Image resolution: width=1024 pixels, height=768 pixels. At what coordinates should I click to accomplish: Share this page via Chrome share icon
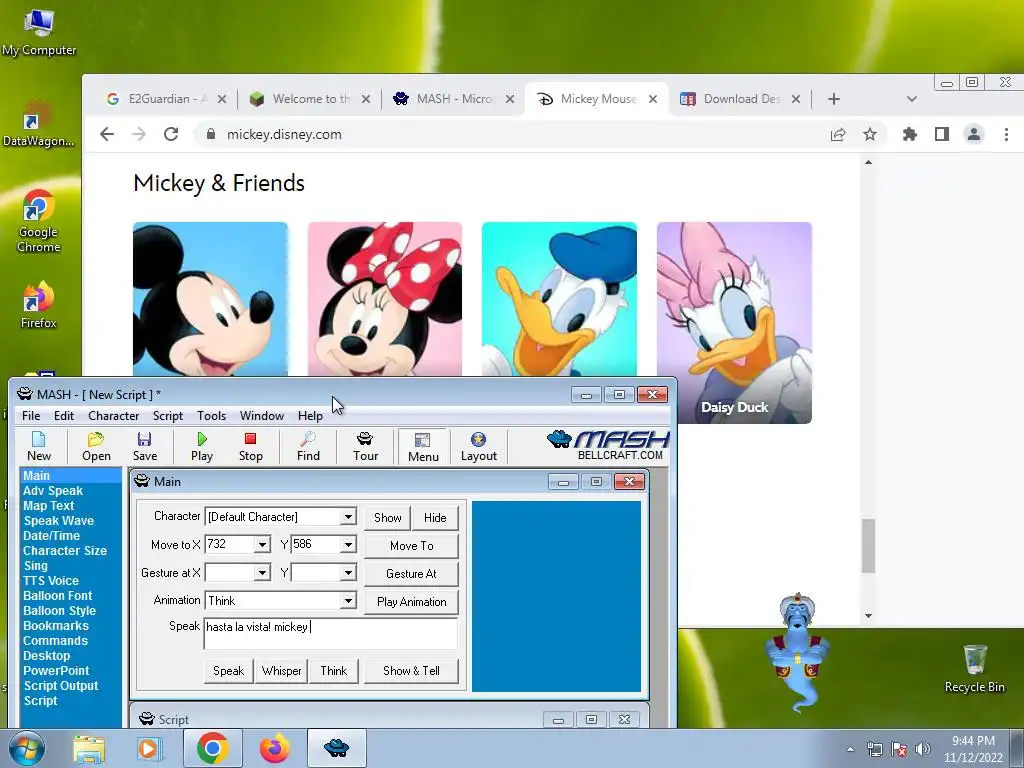click(838, 135)
